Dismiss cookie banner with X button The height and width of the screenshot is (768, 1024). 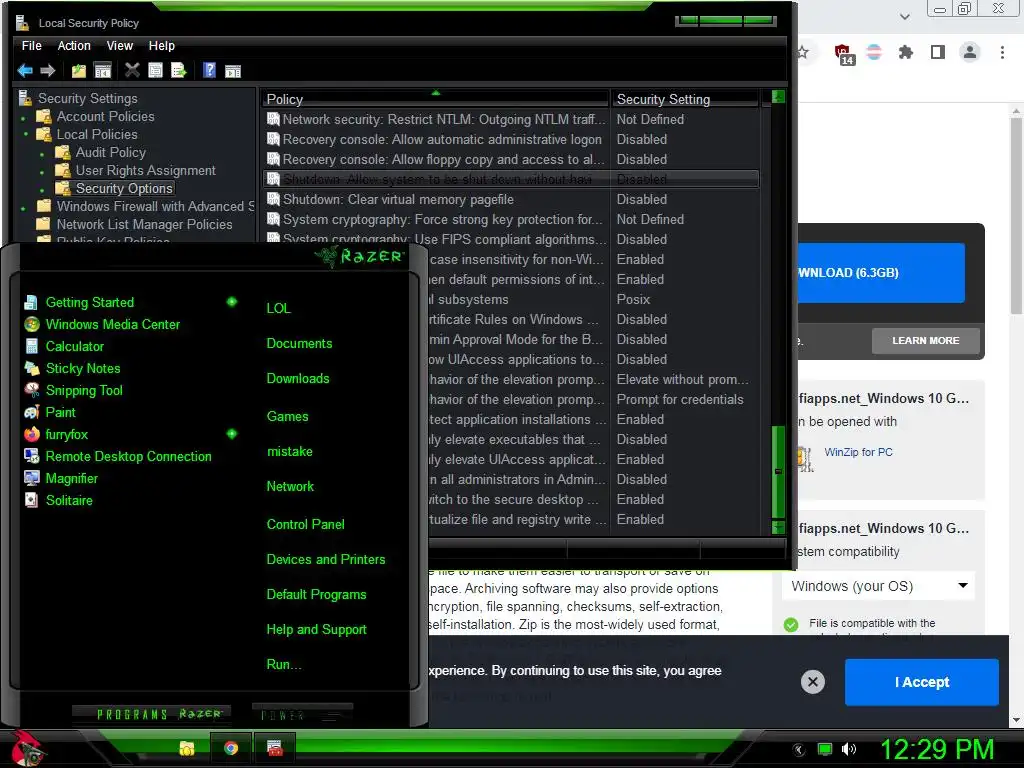812,682
